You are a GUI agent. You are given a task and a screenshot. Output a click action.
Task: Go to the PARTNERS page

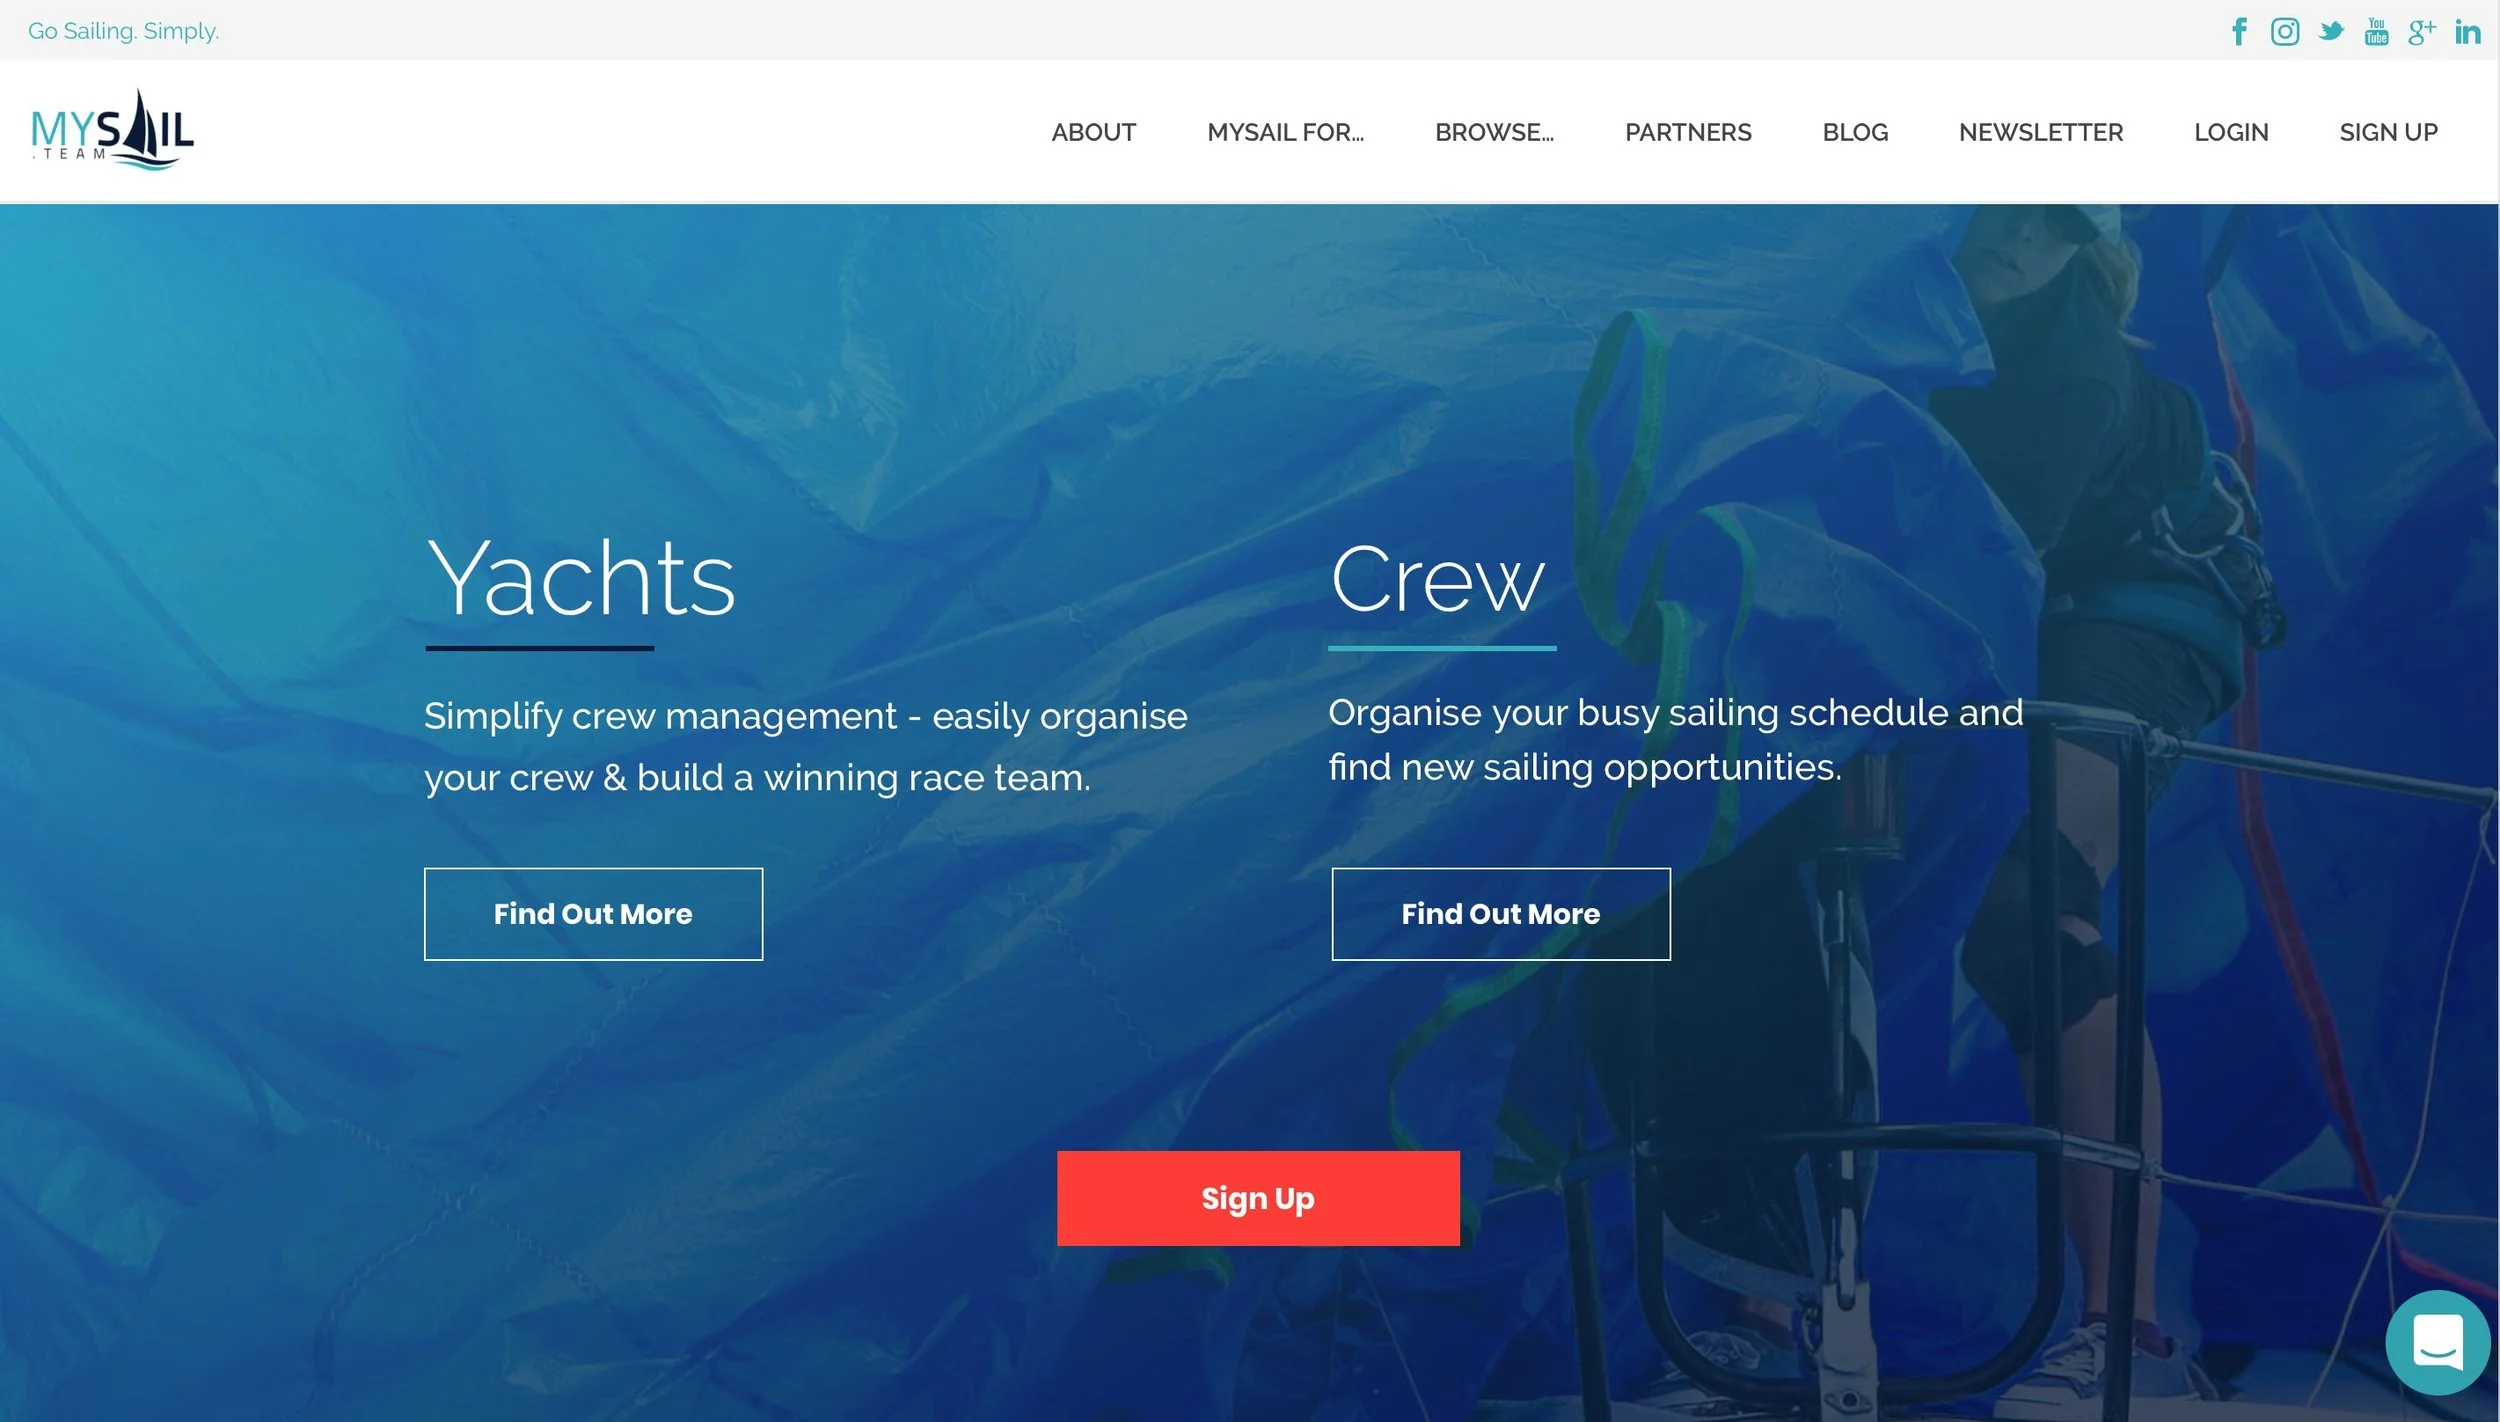tap(1688, 132)
